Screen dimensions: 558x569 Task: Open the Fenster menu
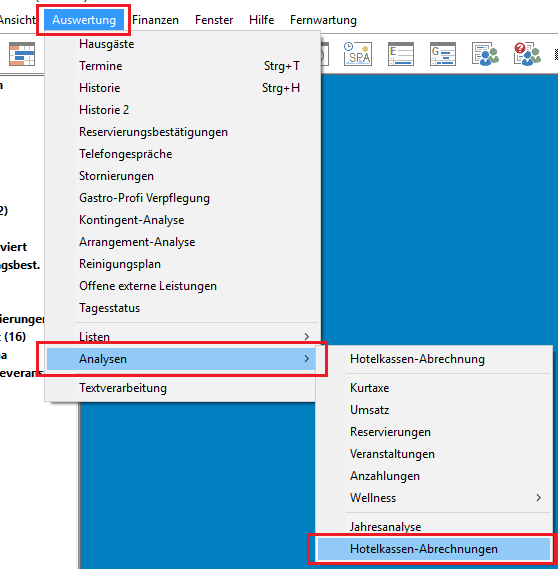click(x=214, y=20)
